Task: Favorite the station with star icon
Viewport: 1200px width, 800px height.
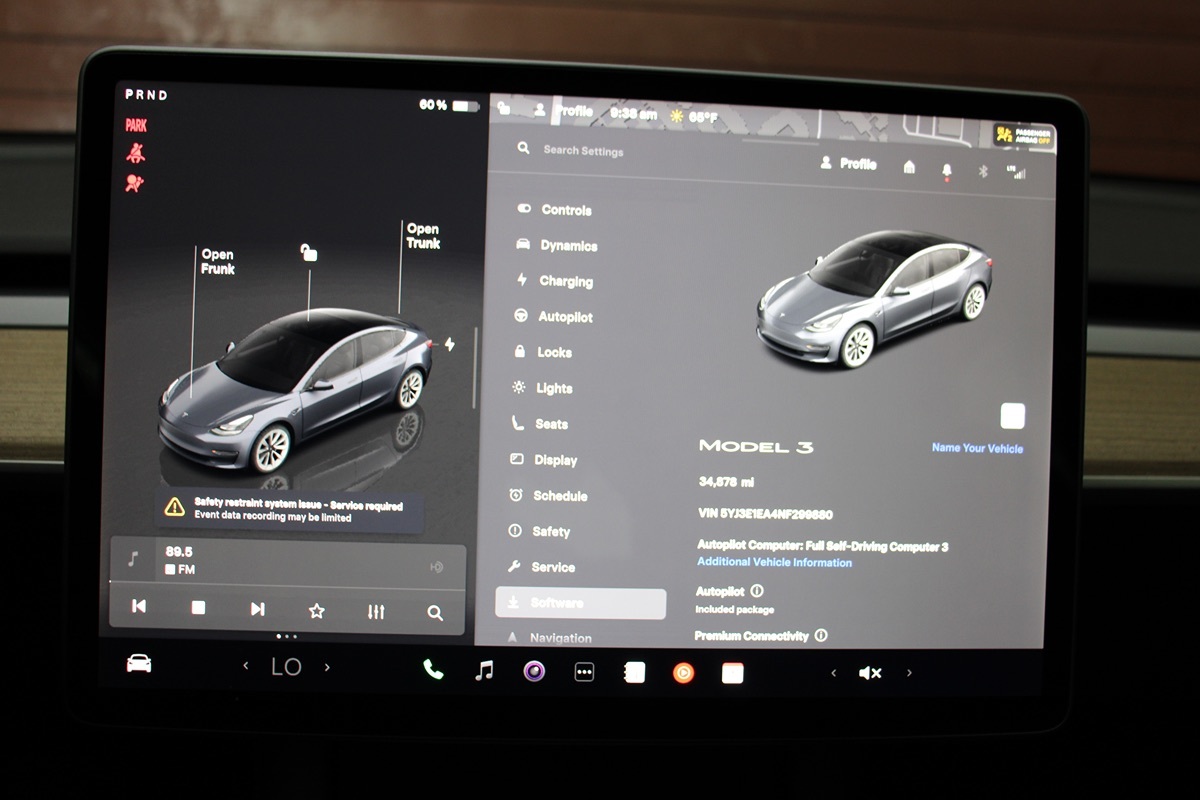Action: 316,610
